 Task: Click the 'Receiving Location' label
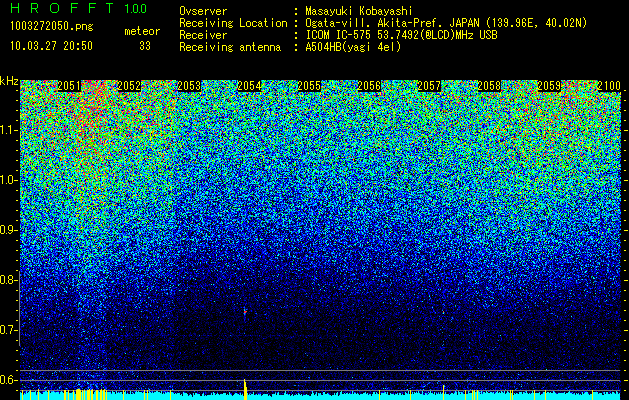pos(233,23)
